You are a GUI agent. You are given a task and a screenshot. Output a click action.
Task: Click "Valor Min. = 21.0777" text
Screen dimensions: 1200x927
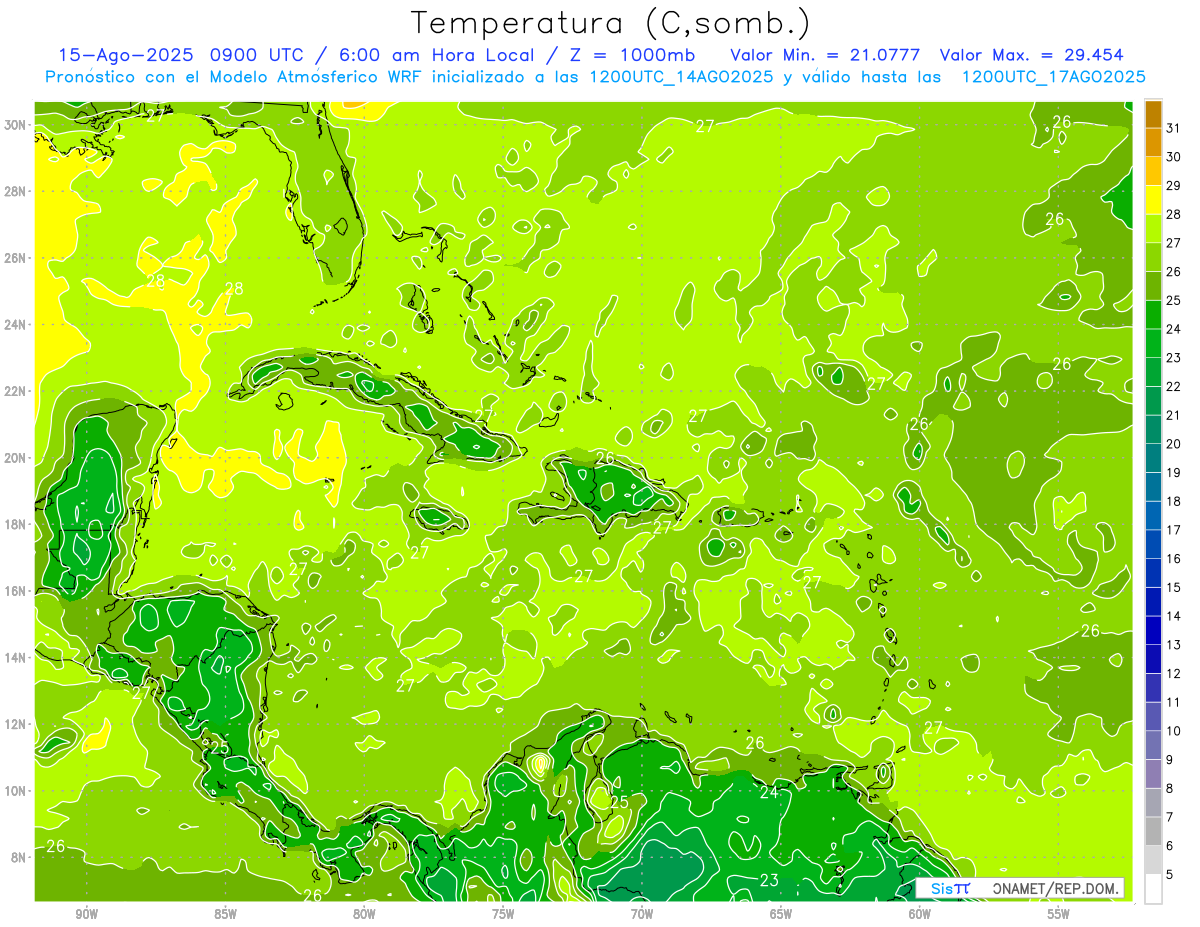pyautogui.click(x=826, y=55)
